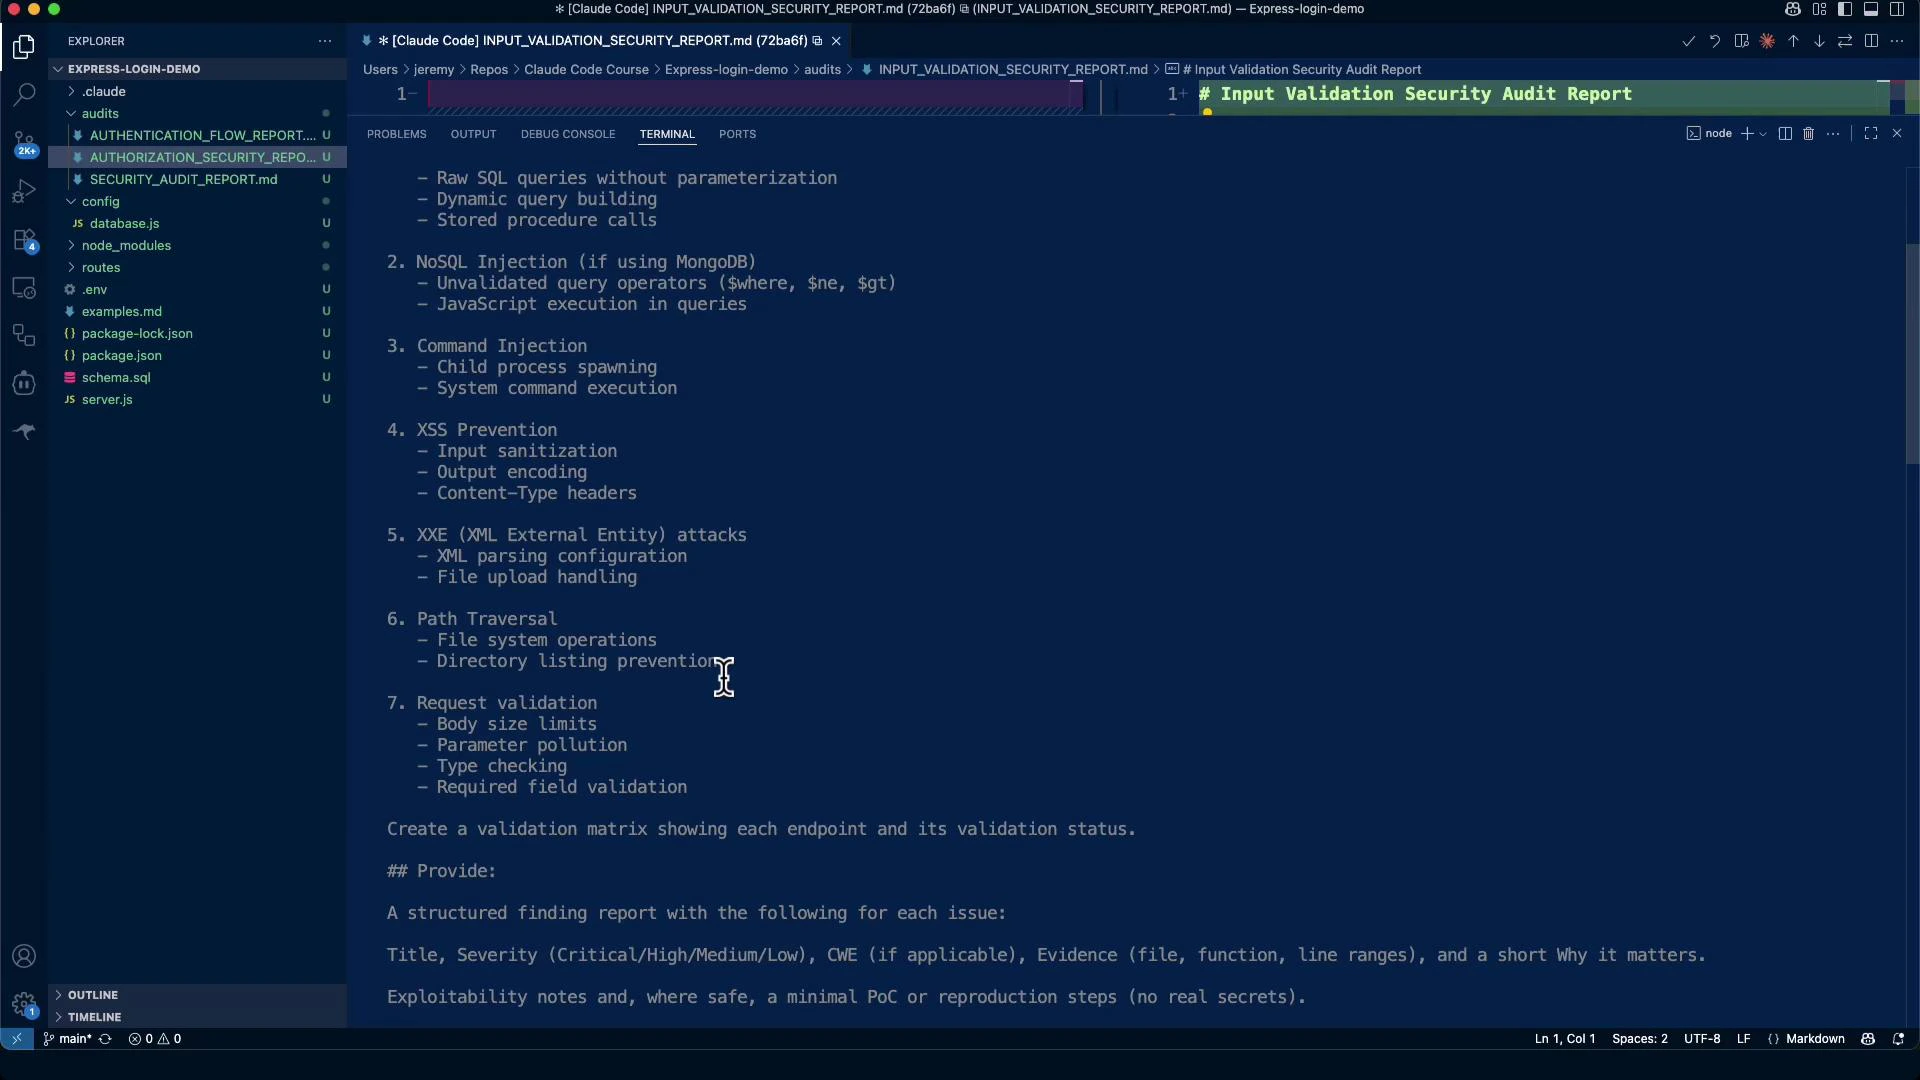Split the editor to the right
This screenshot has width=1920, height=1080.
1871,41
